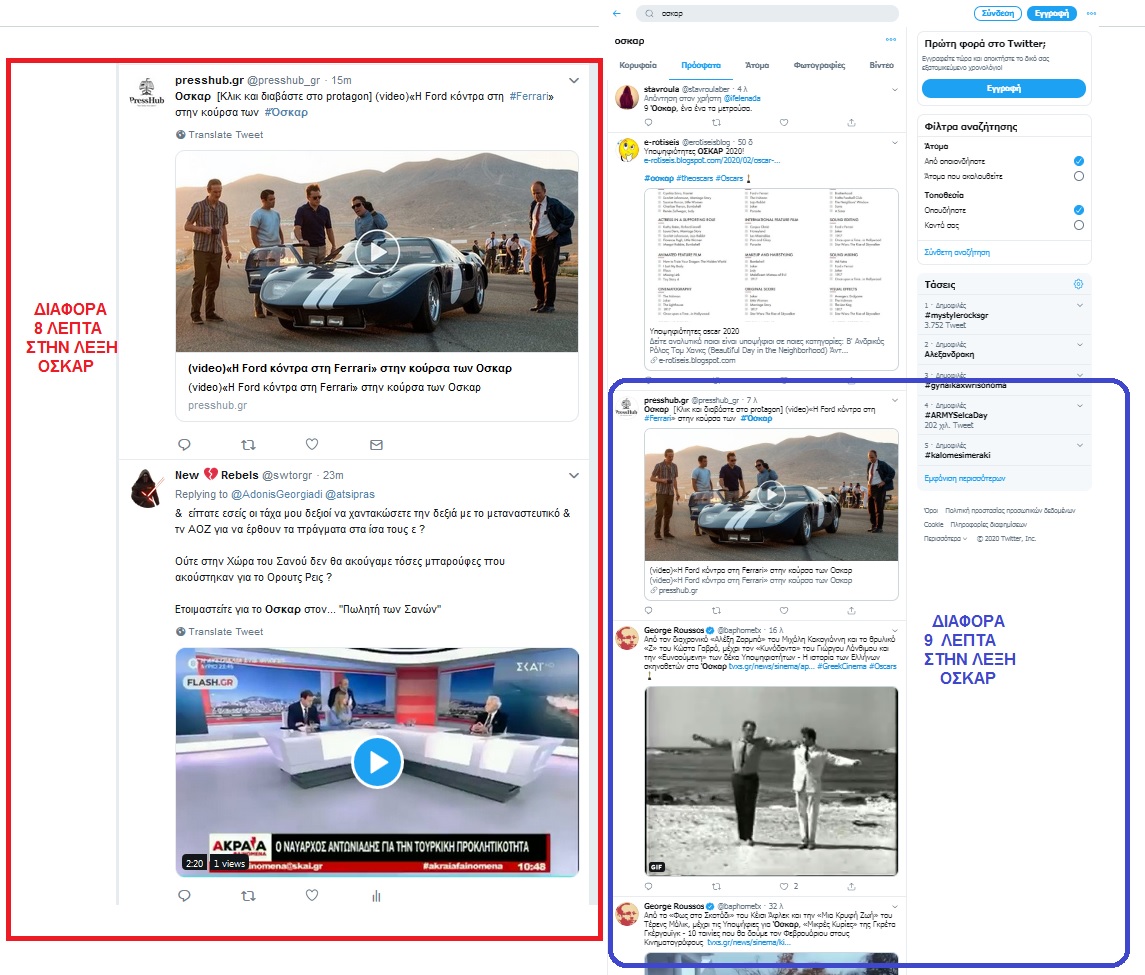1145x975 pixels.
Task: Like George Roussos GIF tweet with 2 likes
Action: tap(784, 887)
